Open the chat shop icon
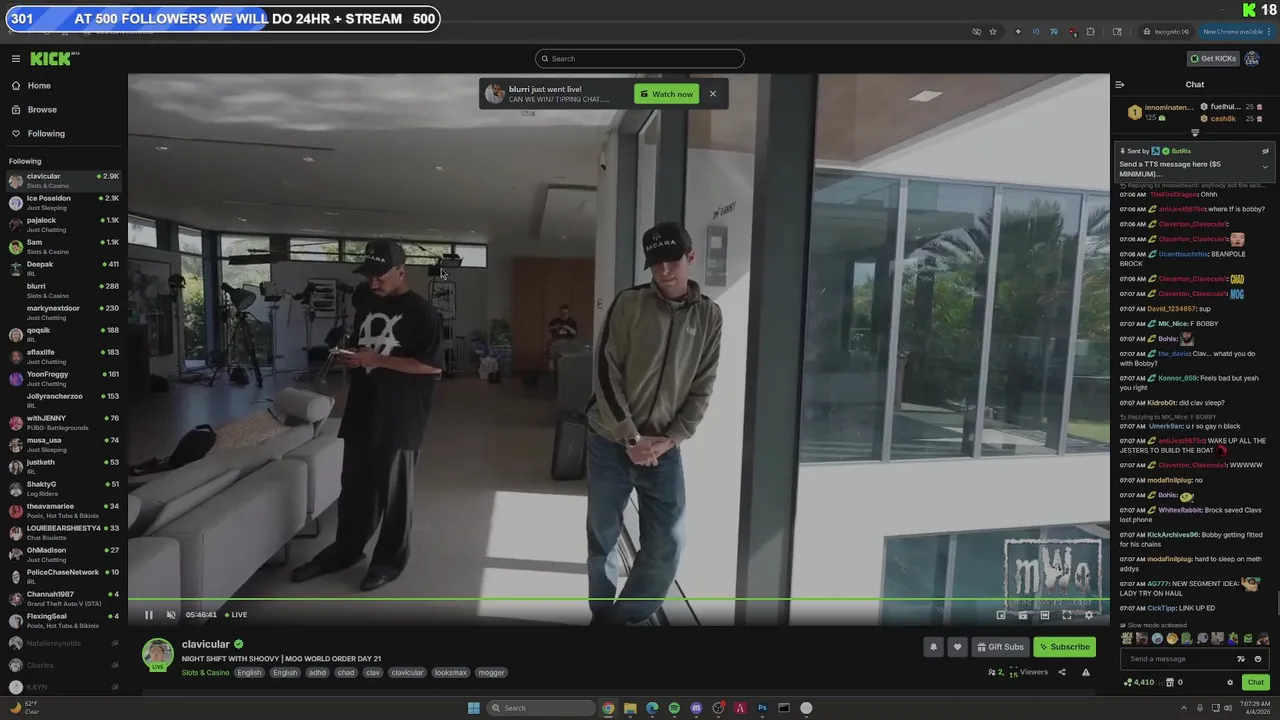The width and height of the screenshot is (1280, 720). 1171,683
